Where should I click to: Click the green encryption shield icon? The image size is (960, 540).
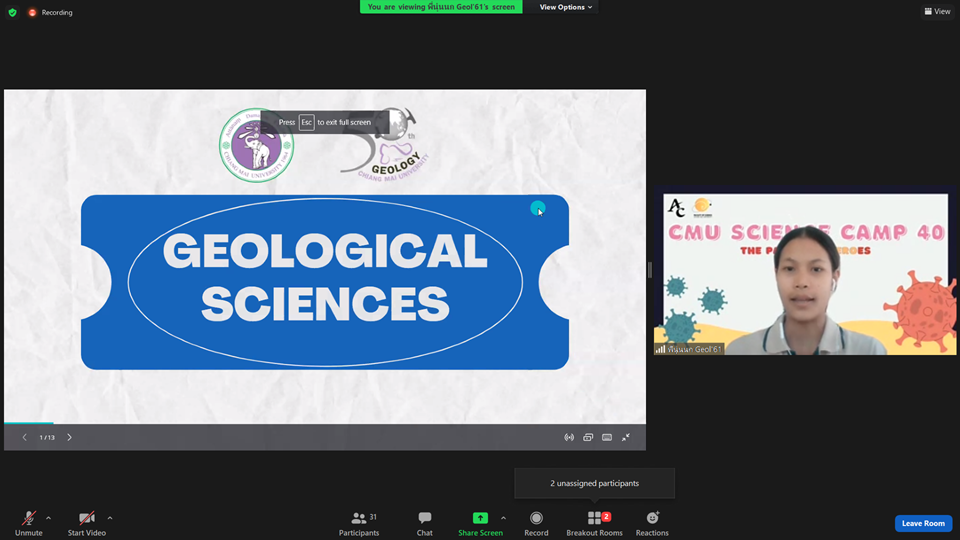tap(13, 12)
